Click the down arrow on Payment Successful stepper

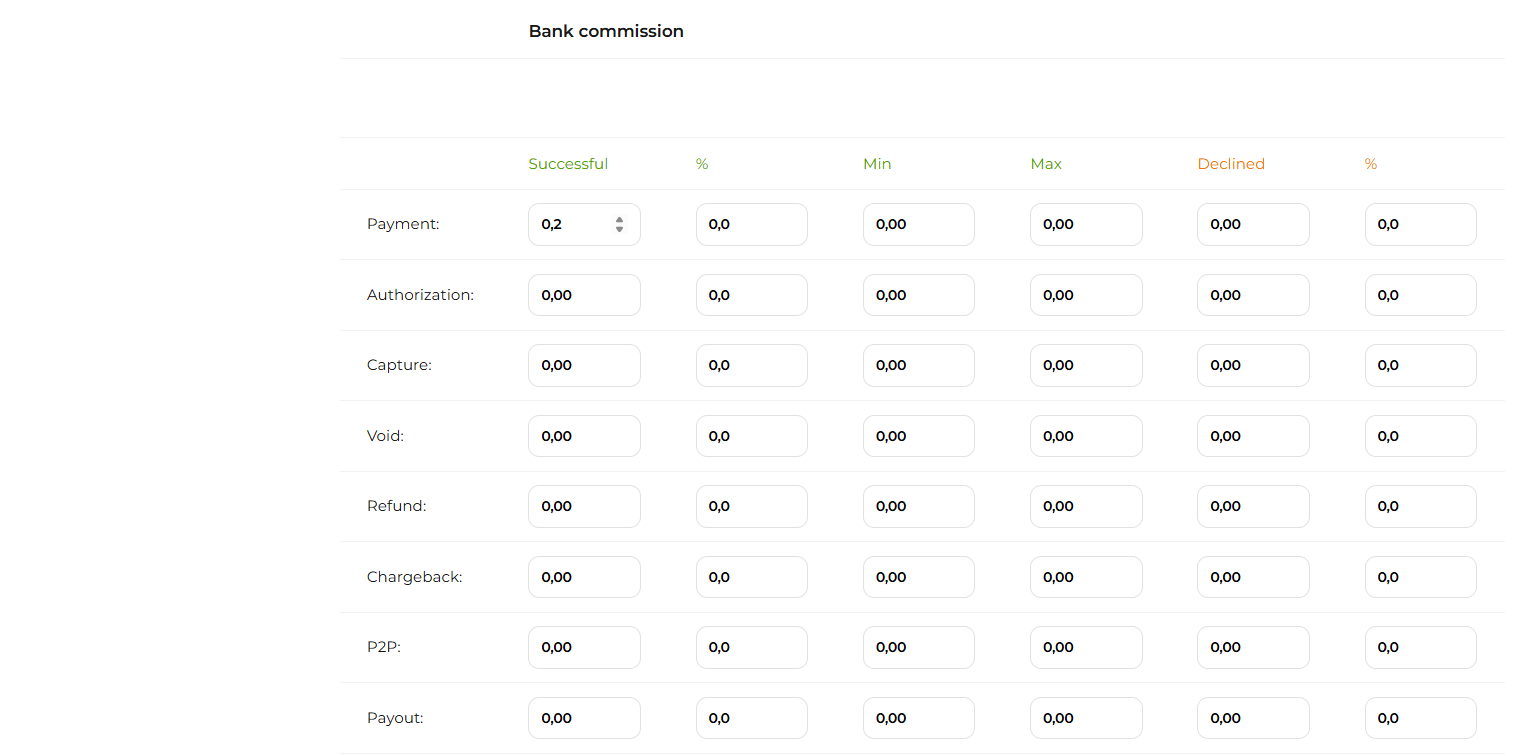[x=619, y=230]
